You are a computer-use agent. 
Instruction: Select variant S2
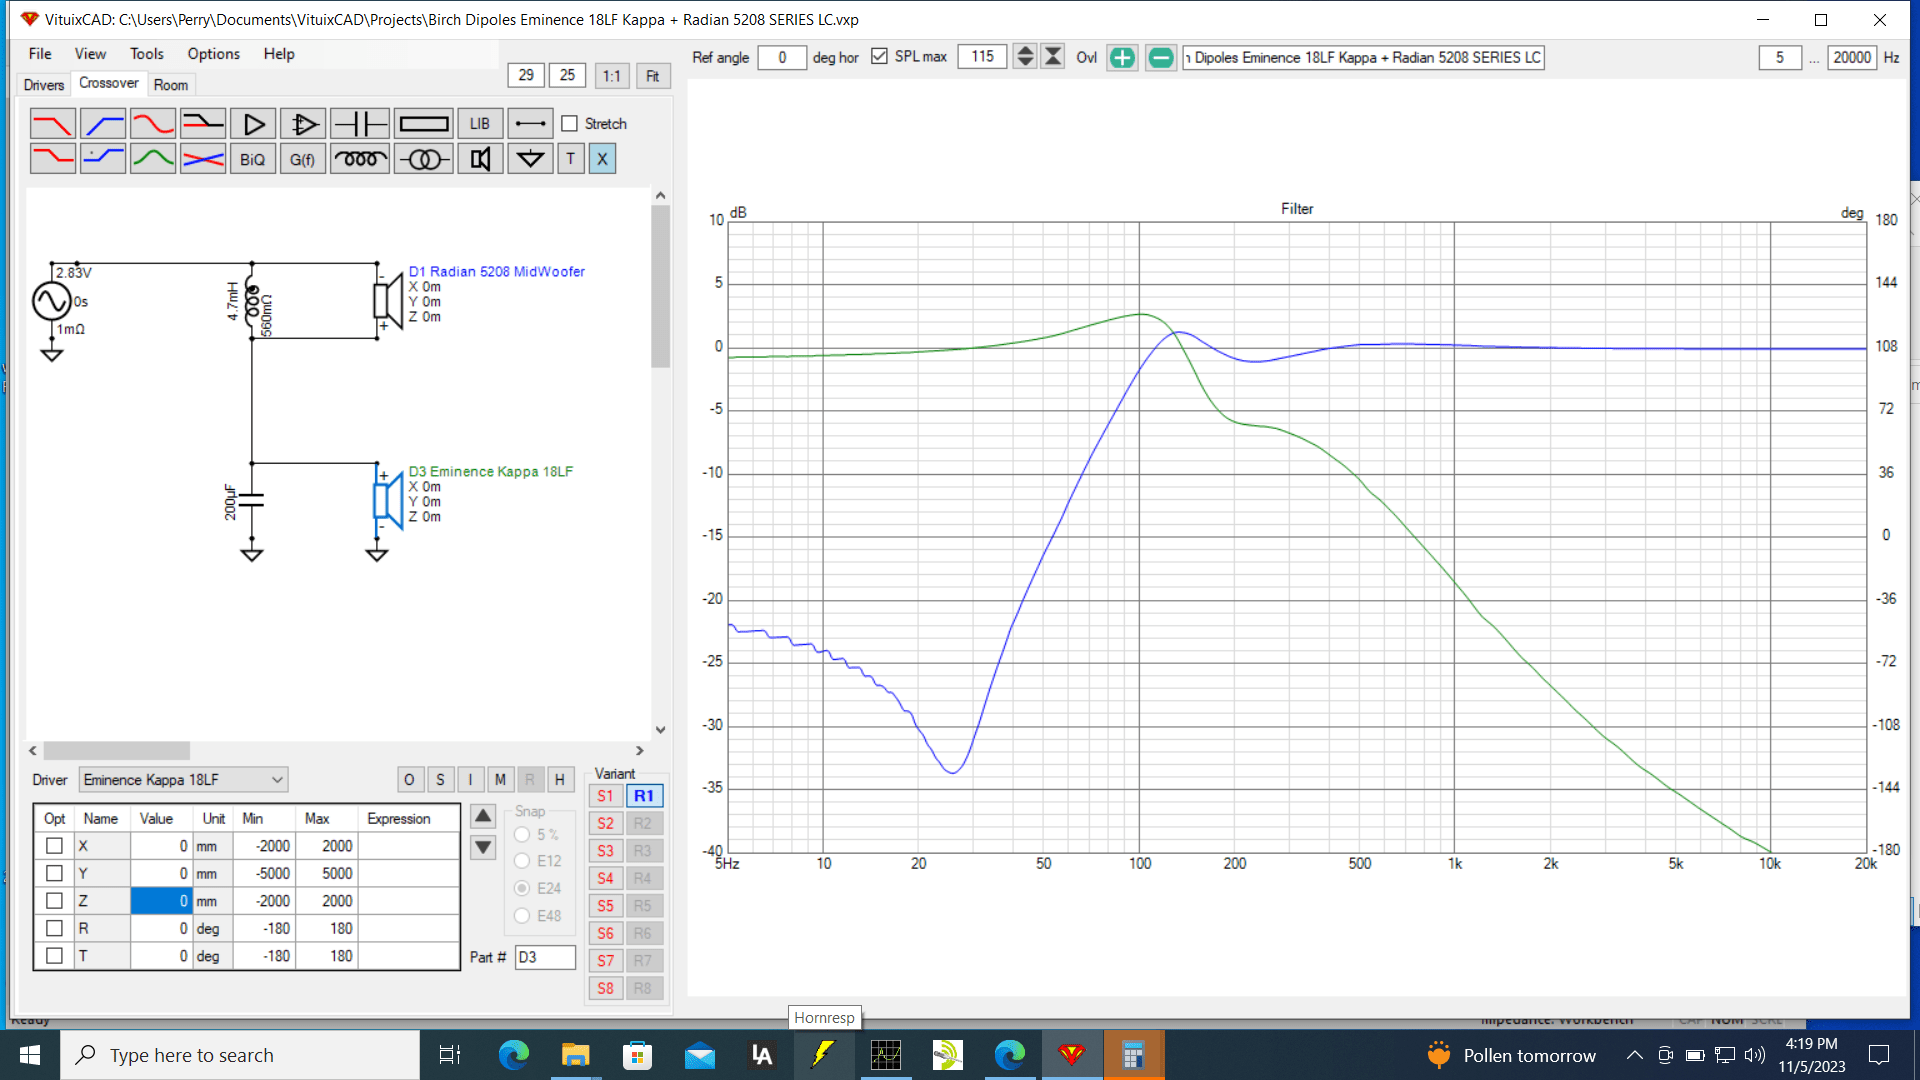click(605, 824)
